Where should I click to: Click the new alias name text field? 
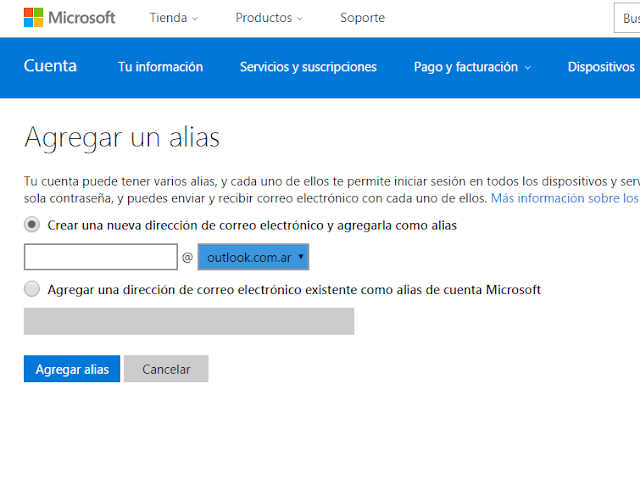pyautogui.click(x=101, y=257)
